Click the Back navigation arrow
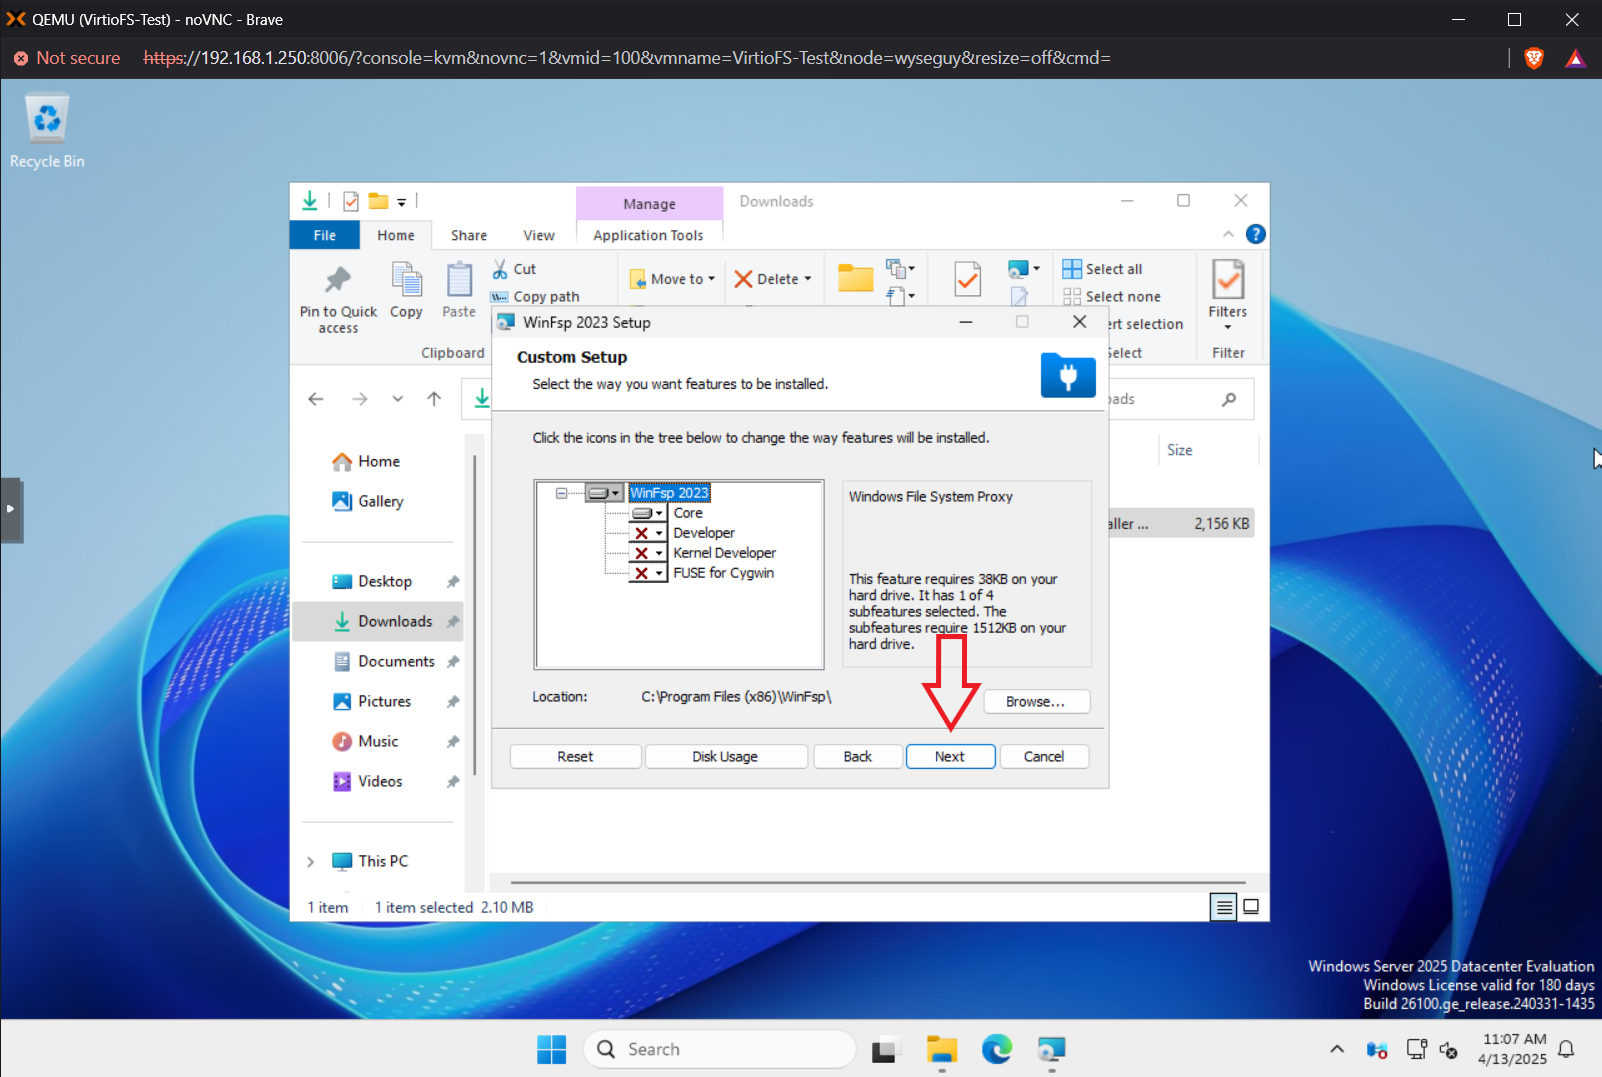Image resolution: width=1602 pixels, height=1077 pixels. tap(316, 399)
